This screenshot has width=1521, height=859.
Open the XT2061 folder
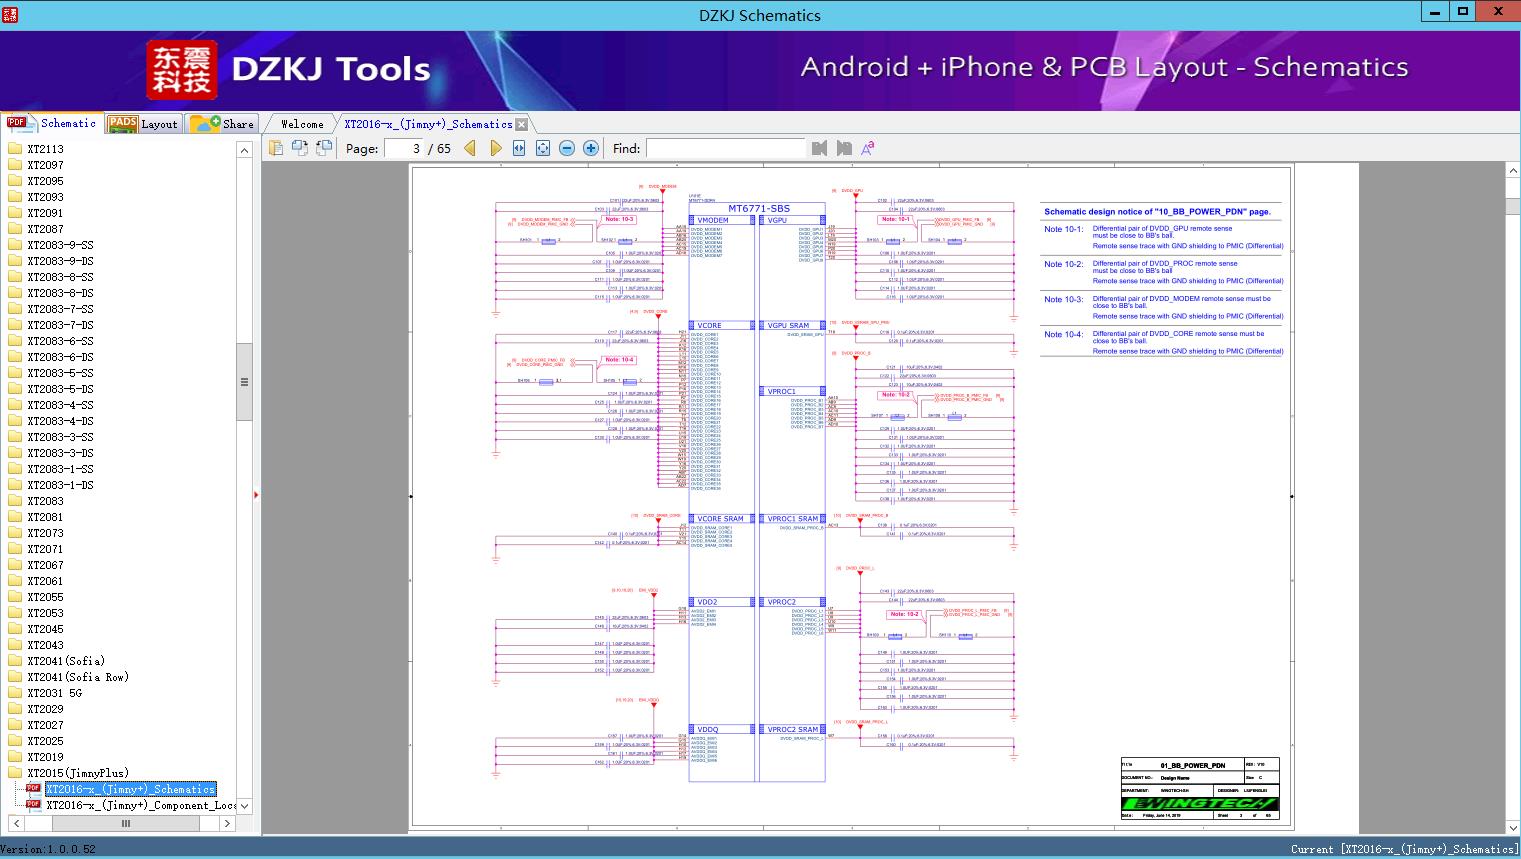pyautogui.click(x=36, y=581)
